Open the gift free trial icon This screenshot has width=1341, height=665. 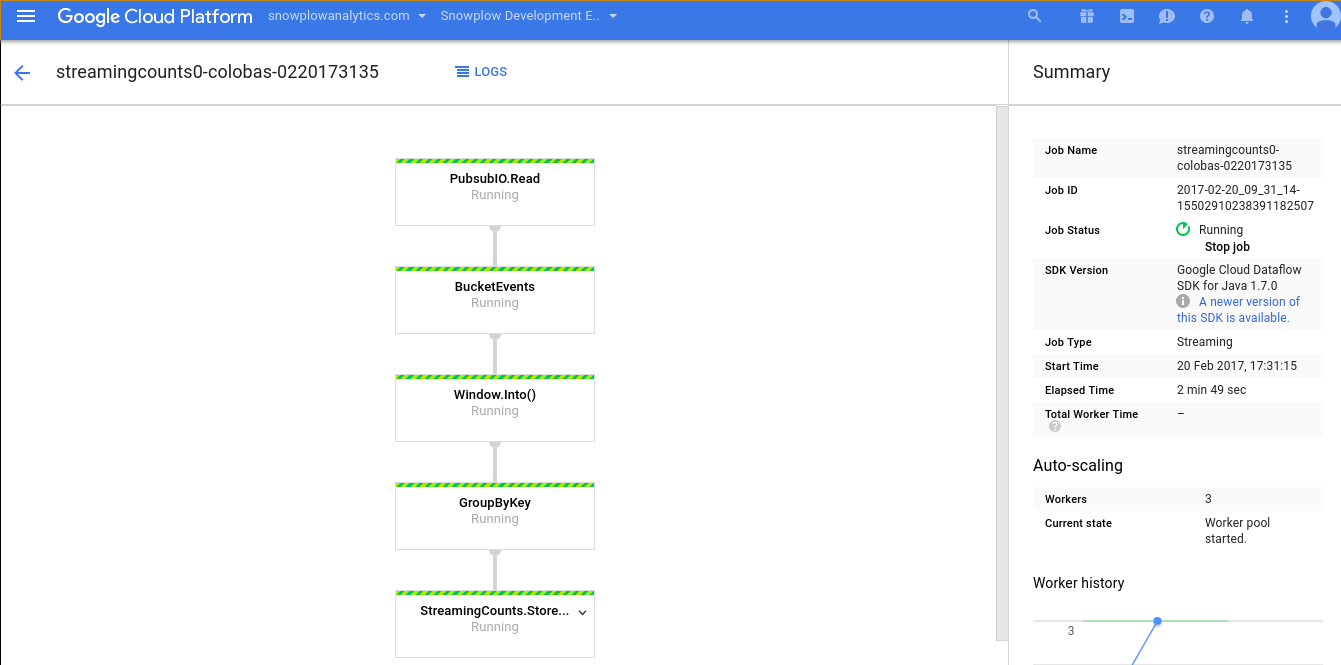click(x=1087, y=16)
